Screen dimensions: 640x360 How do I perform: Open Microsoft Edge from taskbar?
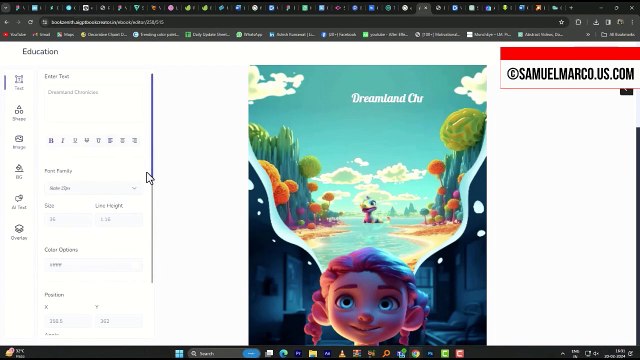pyautogui.click(x=284, y=353)
